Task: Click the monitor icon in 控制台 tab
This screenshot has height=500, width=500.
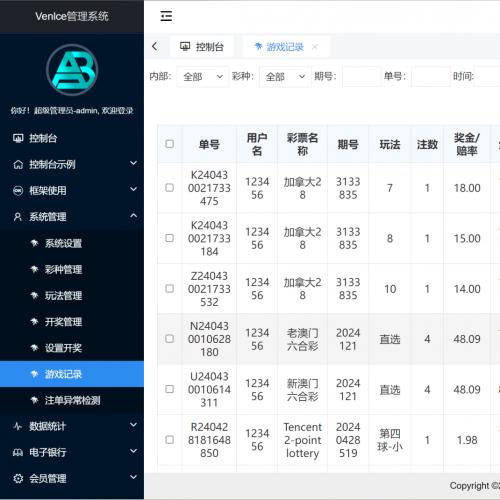Action: point(185,46)
